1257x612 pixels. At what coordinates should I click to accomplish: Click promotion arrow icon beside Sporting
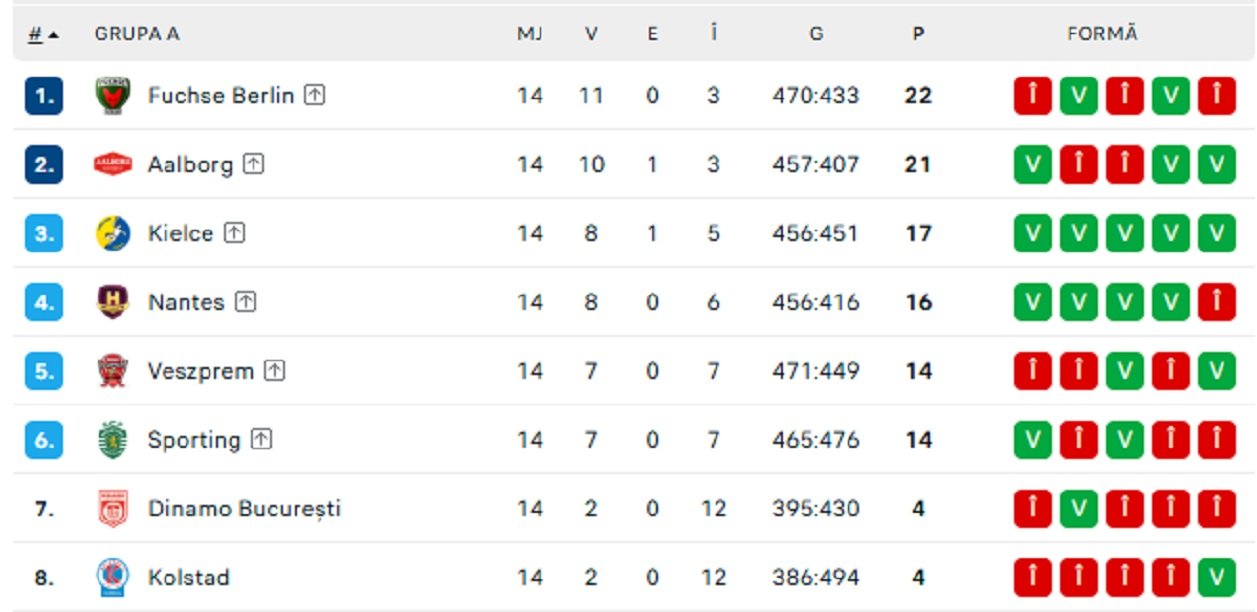point(262,439)
